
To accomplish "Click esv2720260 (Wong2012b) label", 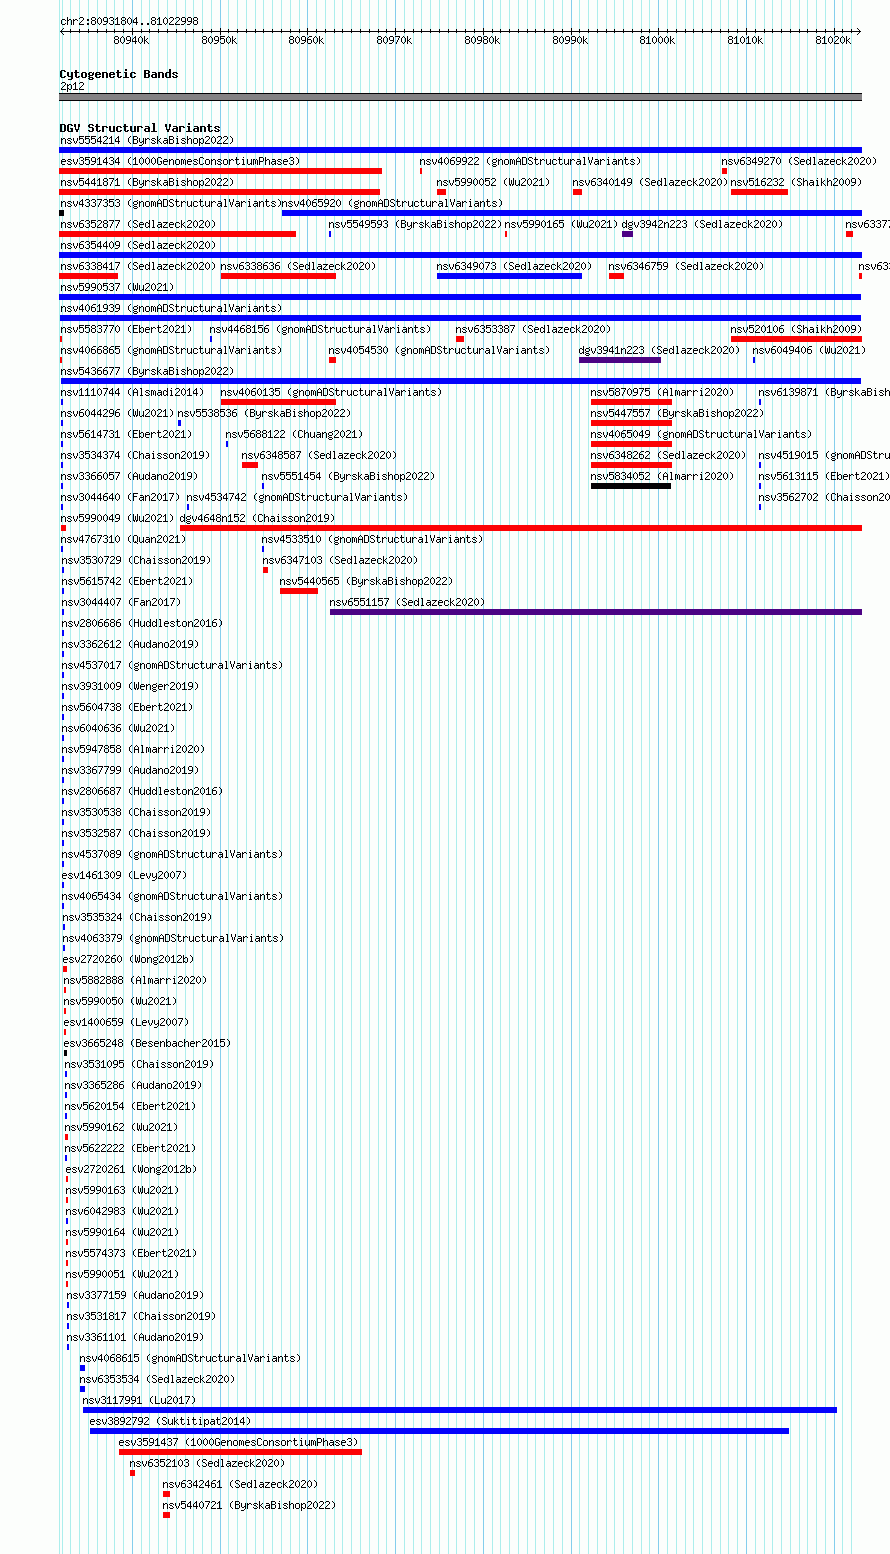I will (x=128, y=959).
